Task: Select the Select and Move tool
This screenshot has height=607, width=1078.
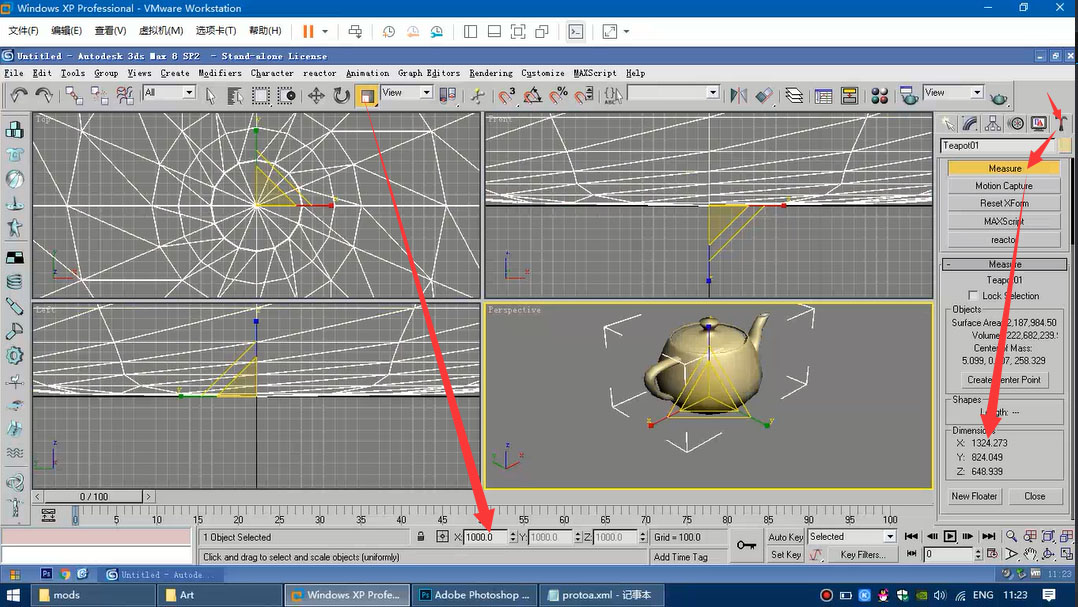Action: point(316,96)
